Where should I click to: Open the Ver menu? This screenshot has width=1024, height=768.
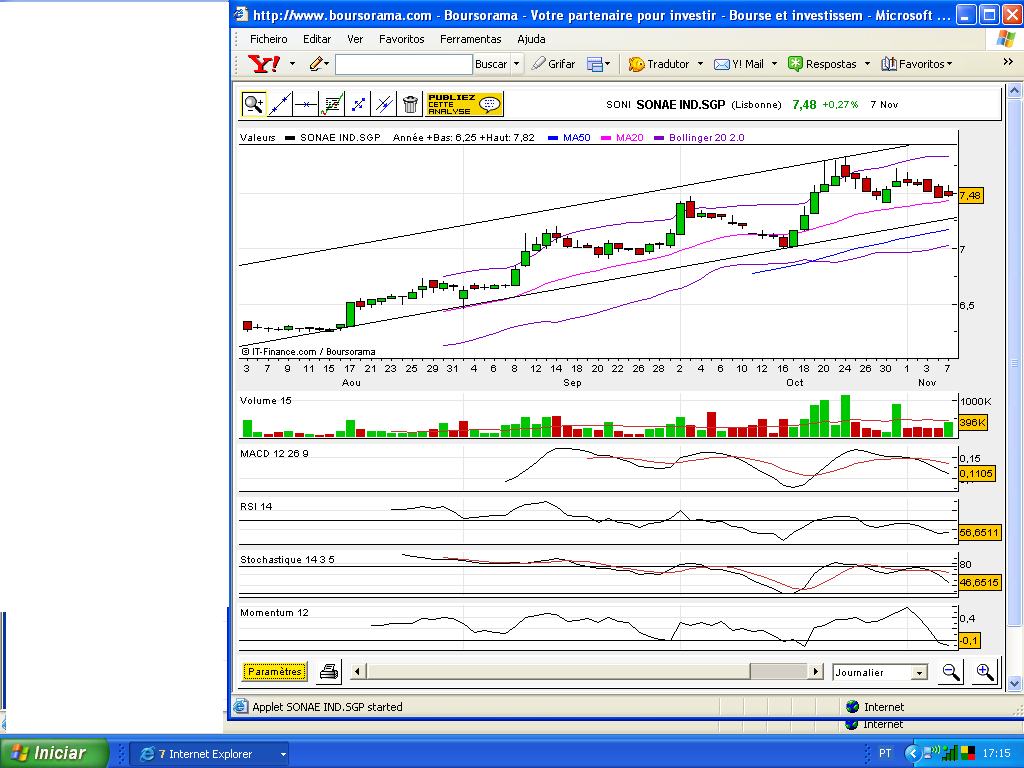pos(355,39)
